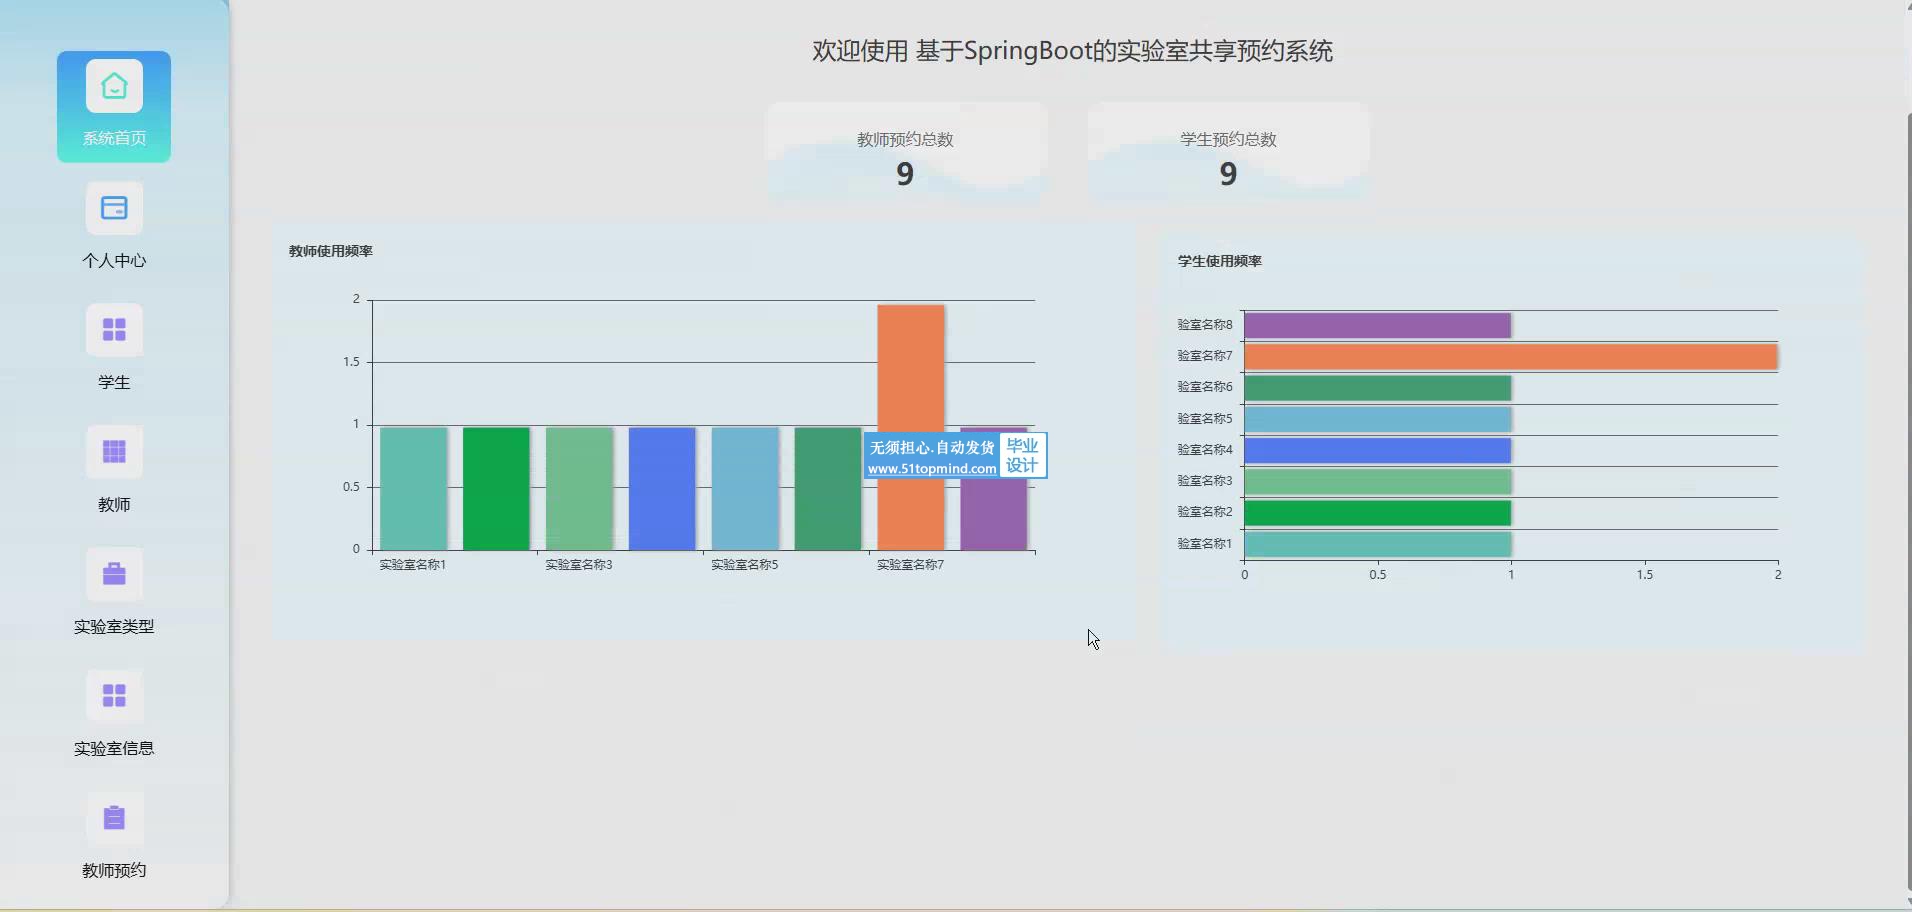1912x912 pixels.
Task: Click the blue 验室名称4 horizontal bar
Action: point(1377,451)
